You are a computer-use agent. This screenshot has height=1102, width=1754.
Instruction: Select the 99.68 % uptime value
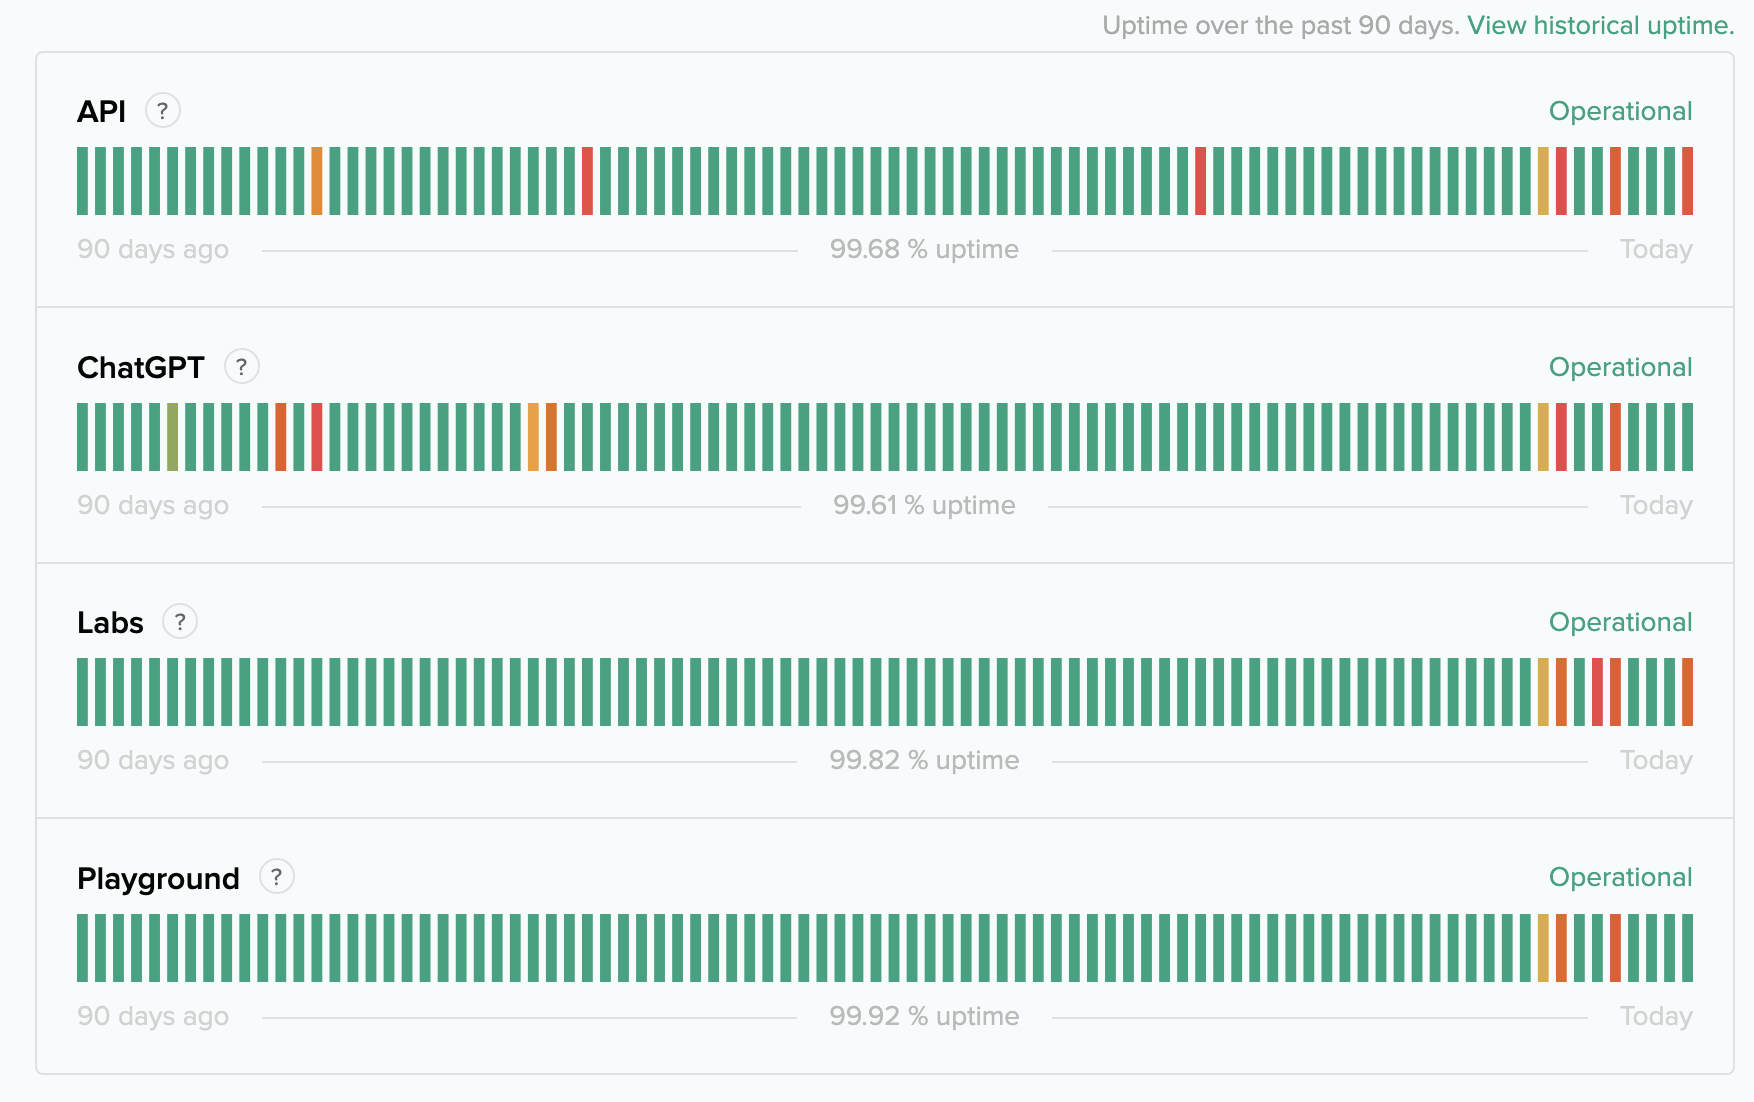tap(924, 249)
